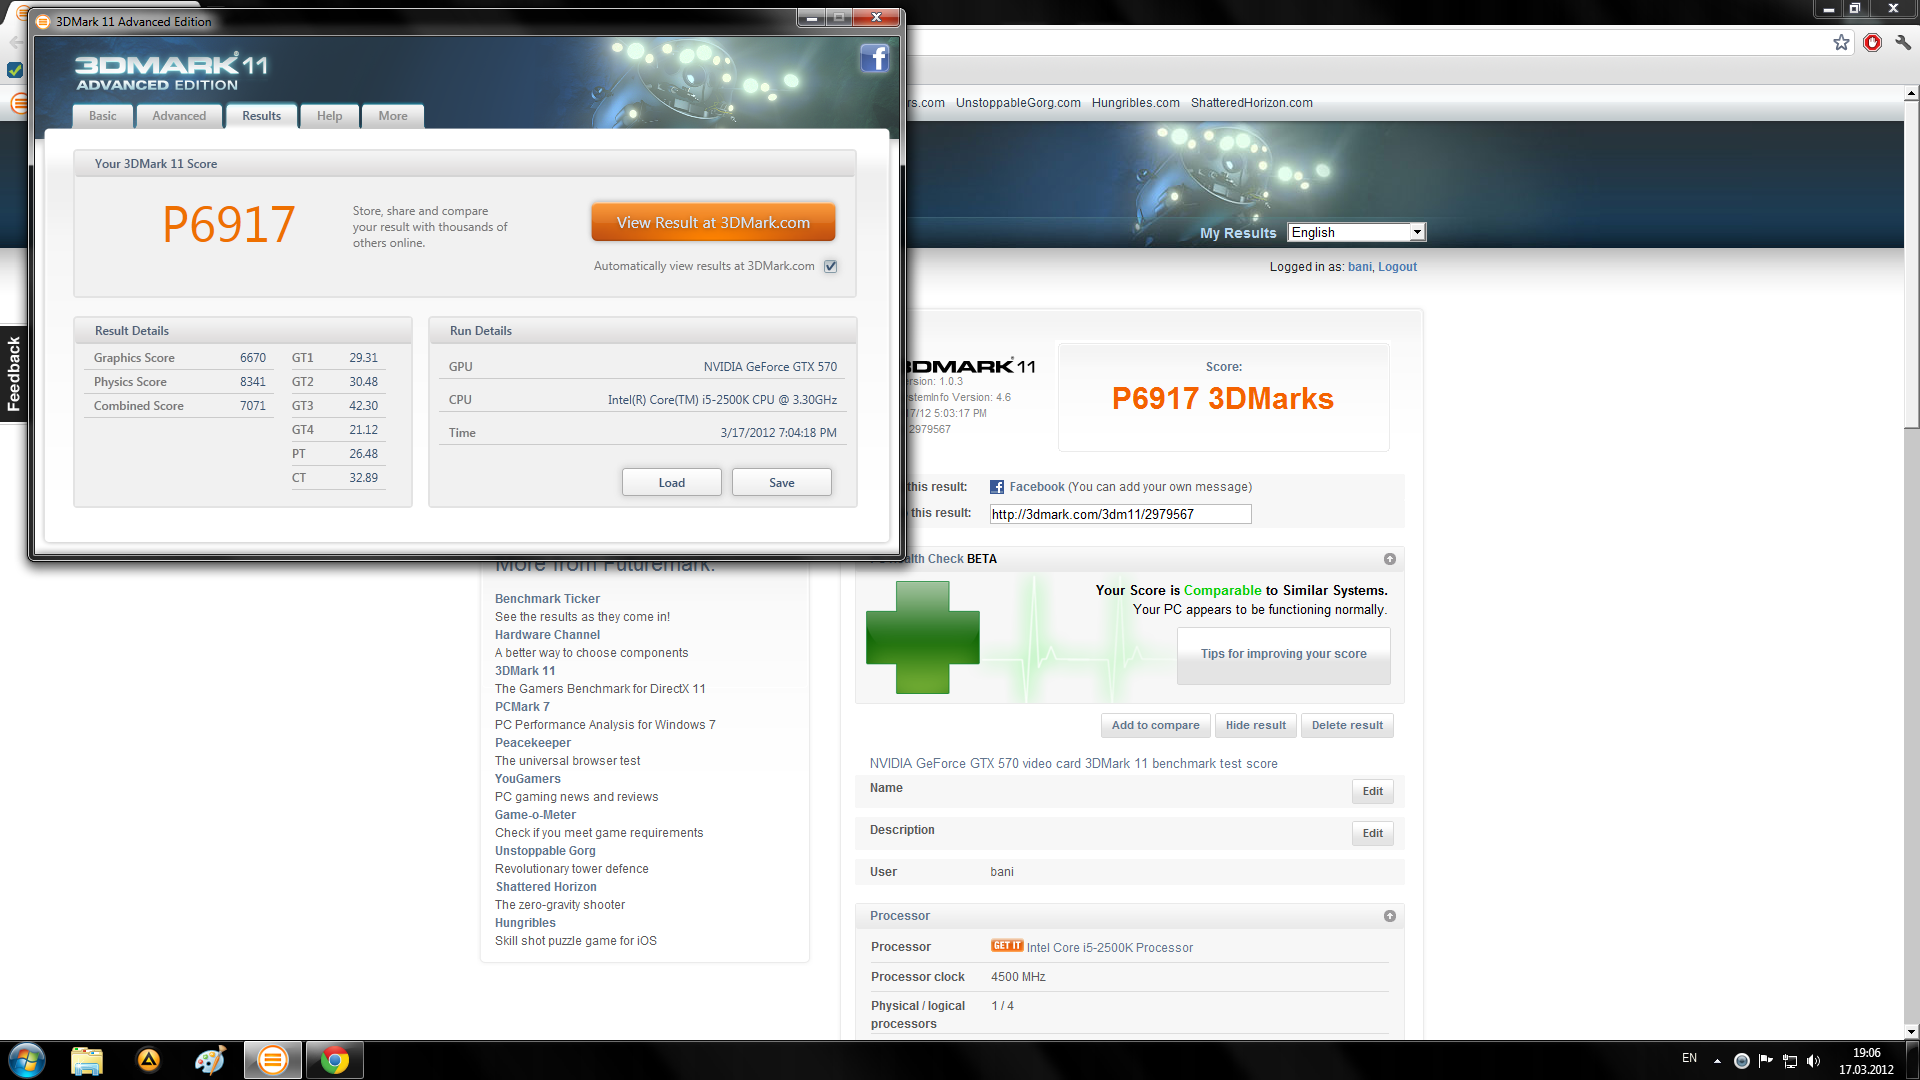Image resolution: width=1920 pixels, height=1080 pixels.
Task: Click Tips for improving your score
Action: 1284,654
